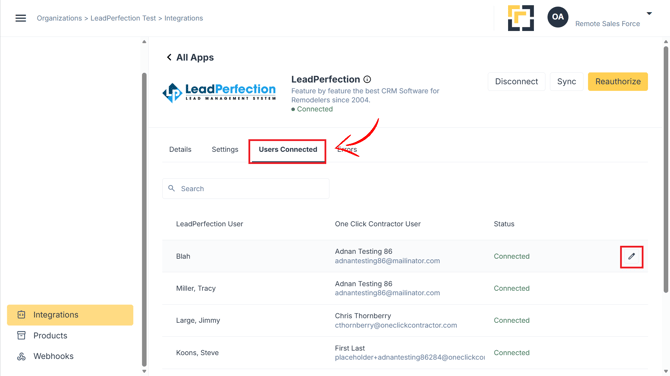Click the LeadPerfection app title
The width and height of the screenshot is (670, 376).
click(x=326, y=79)
